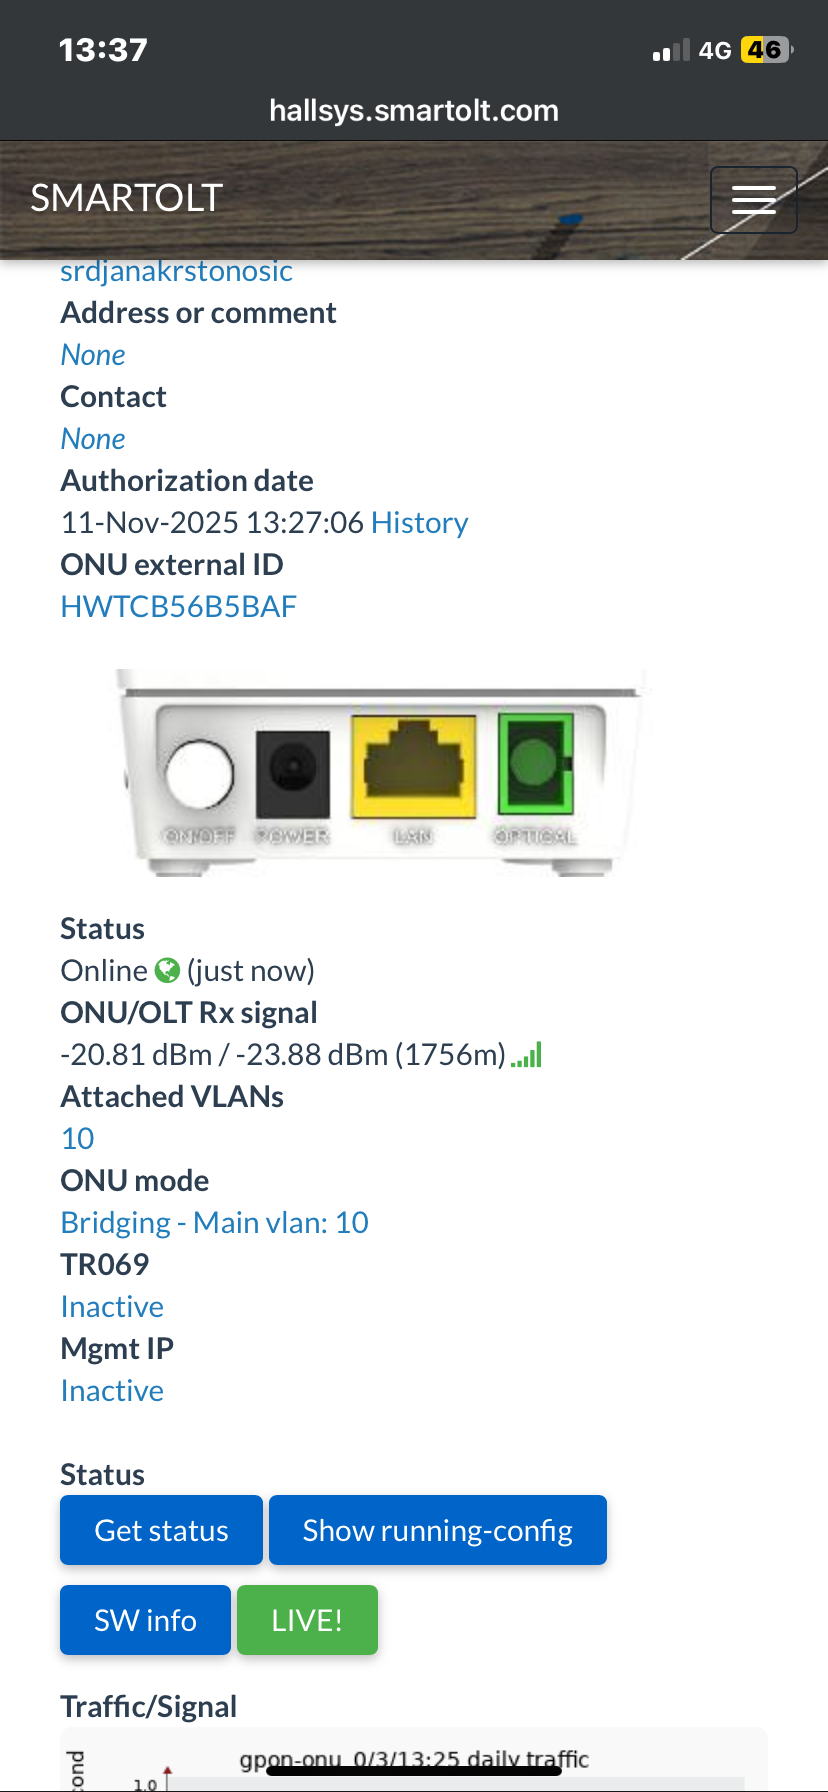Click the SMARTOLT brand logo
The width and height of the screenshot is (828, 1792).
[126, 198]
